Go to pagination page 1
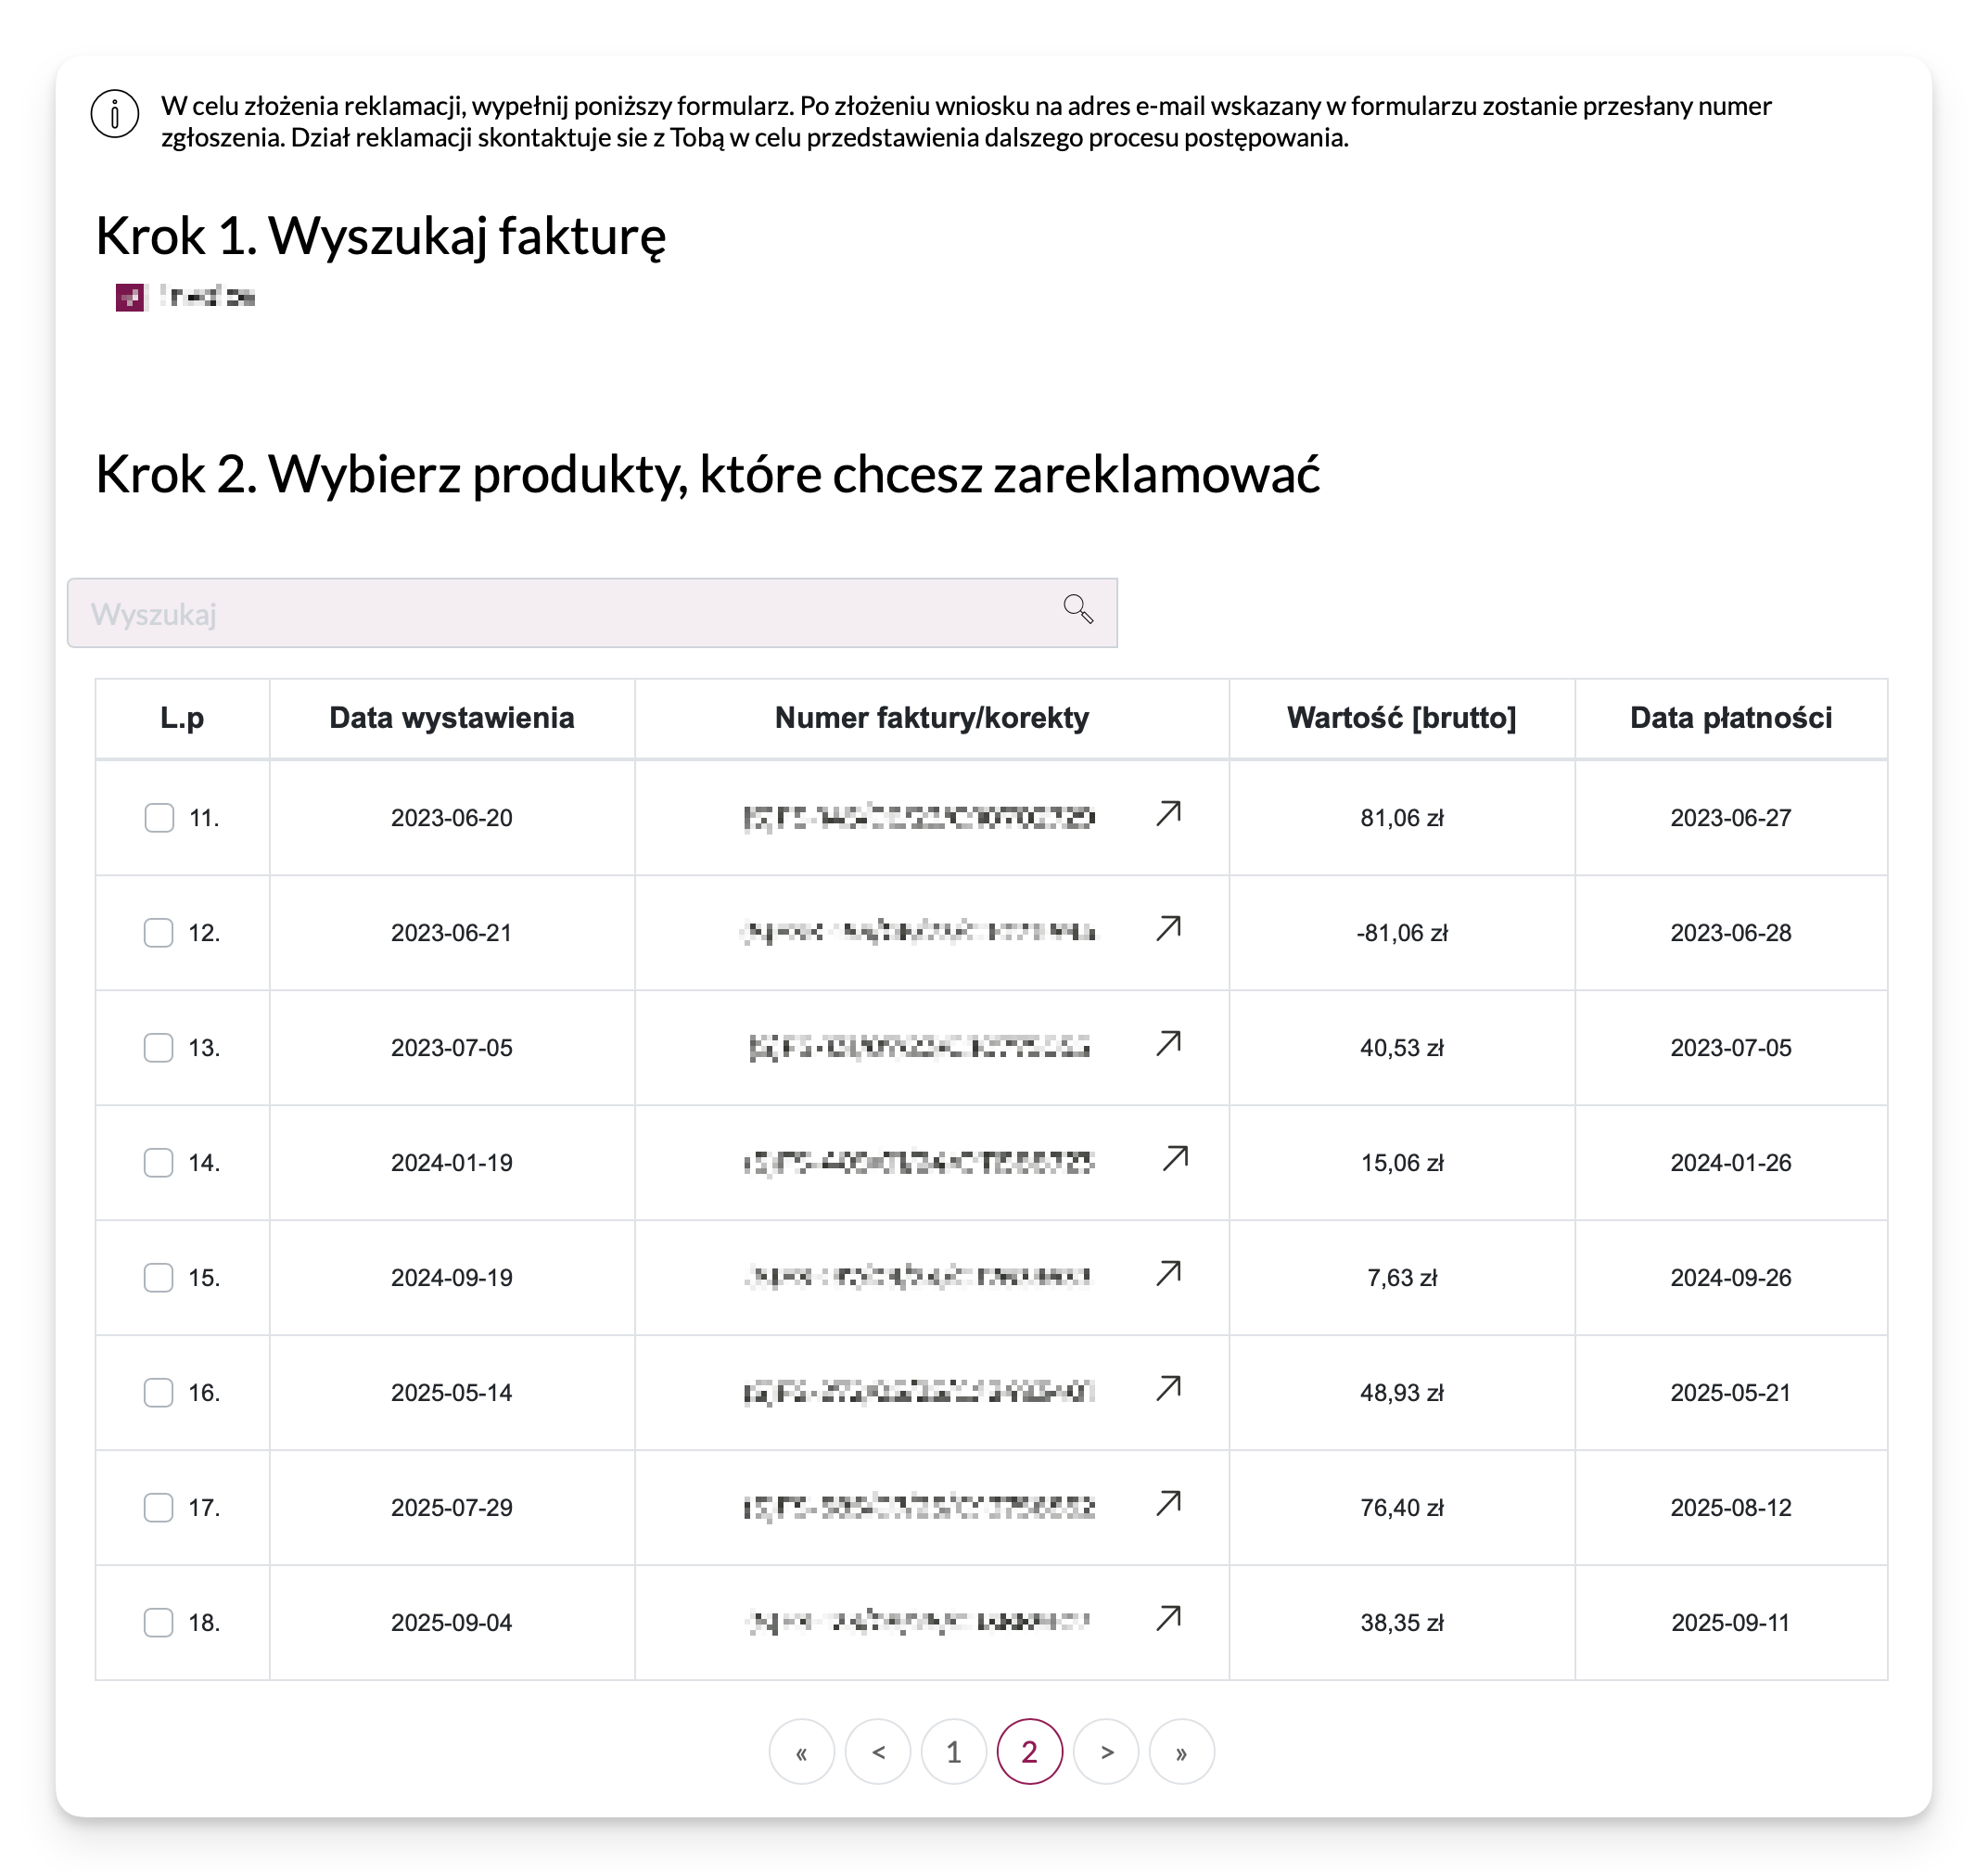The height and width of the screenshot is (1873, 1988). point(953,1752)
